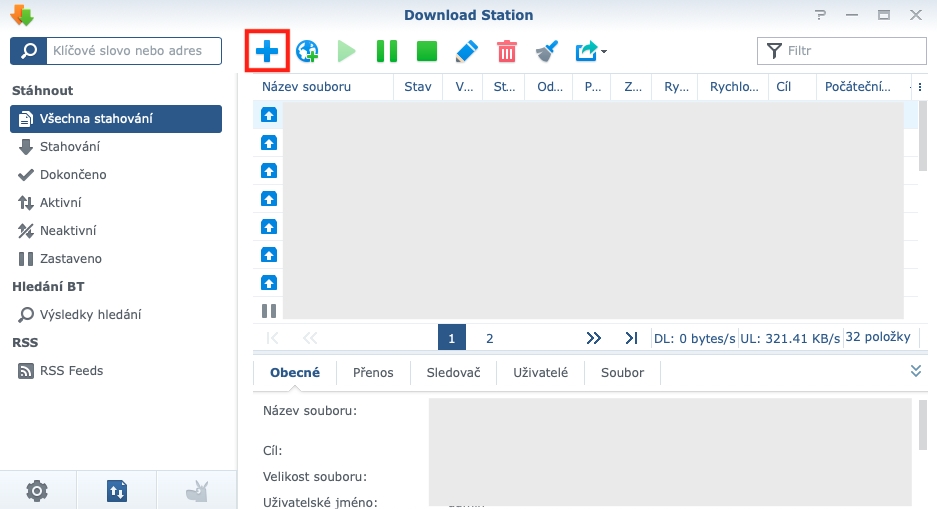Click the add download by URL globe icon
Screen dimensions: 937x509
[307, 51]
